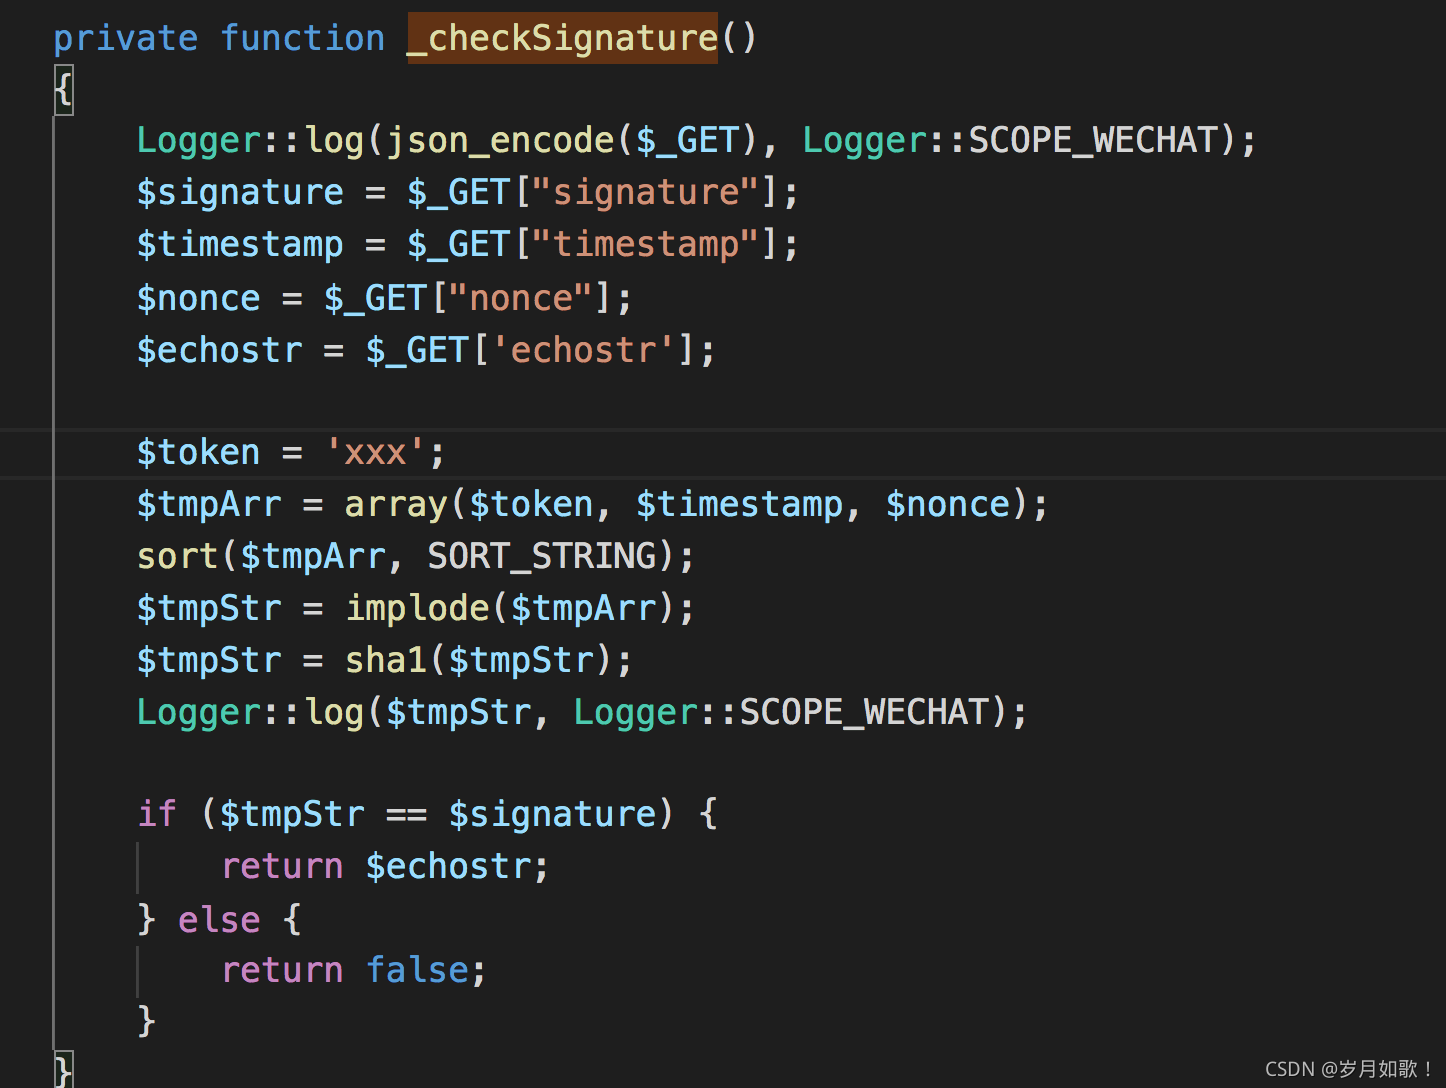
Task: Click the $nonce variable assignment
Action: (x=198, y=298)
